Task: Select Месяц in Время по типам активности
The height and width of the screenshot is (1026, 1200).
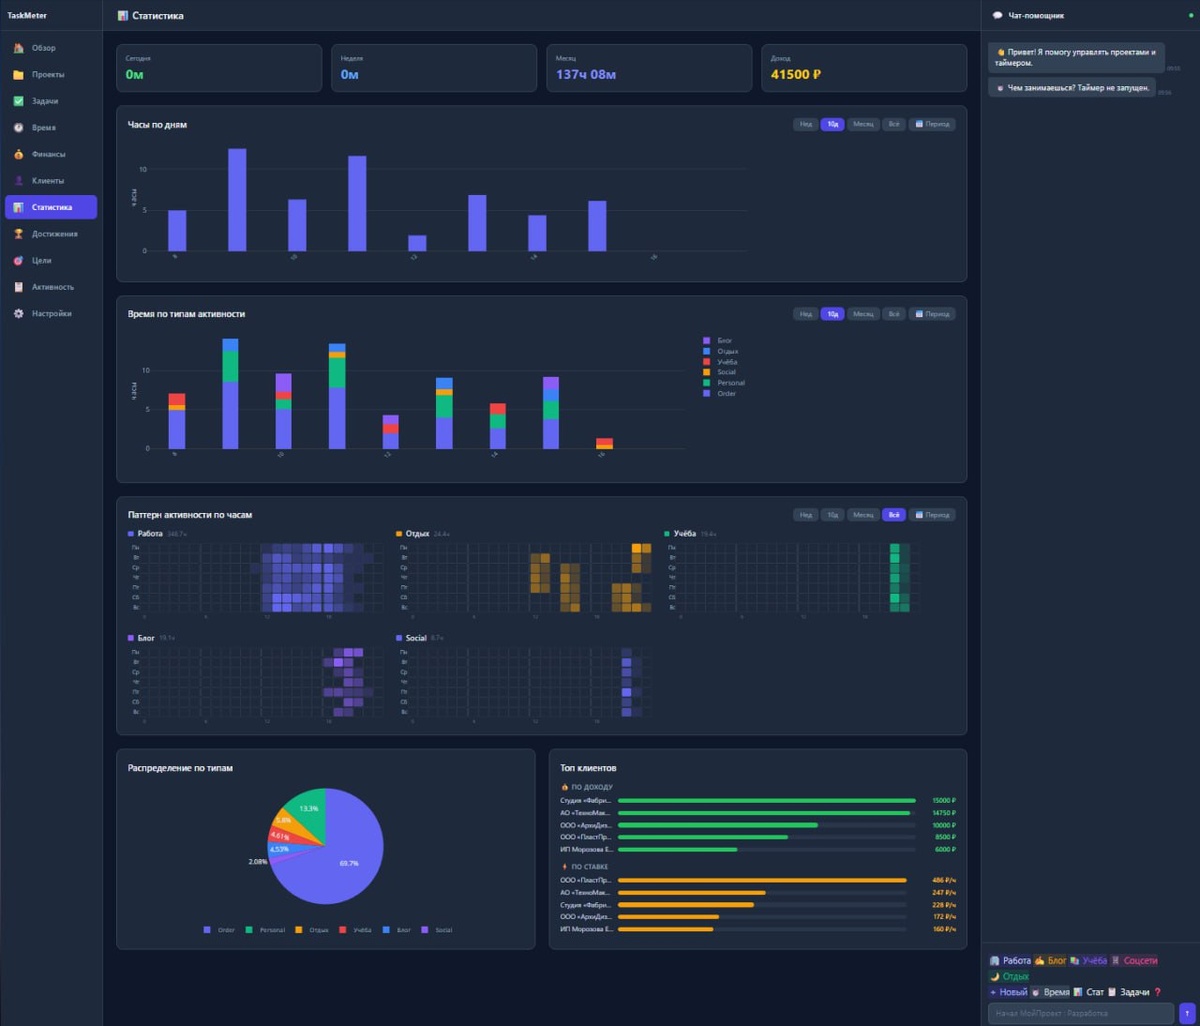Action: coord(863,314)
